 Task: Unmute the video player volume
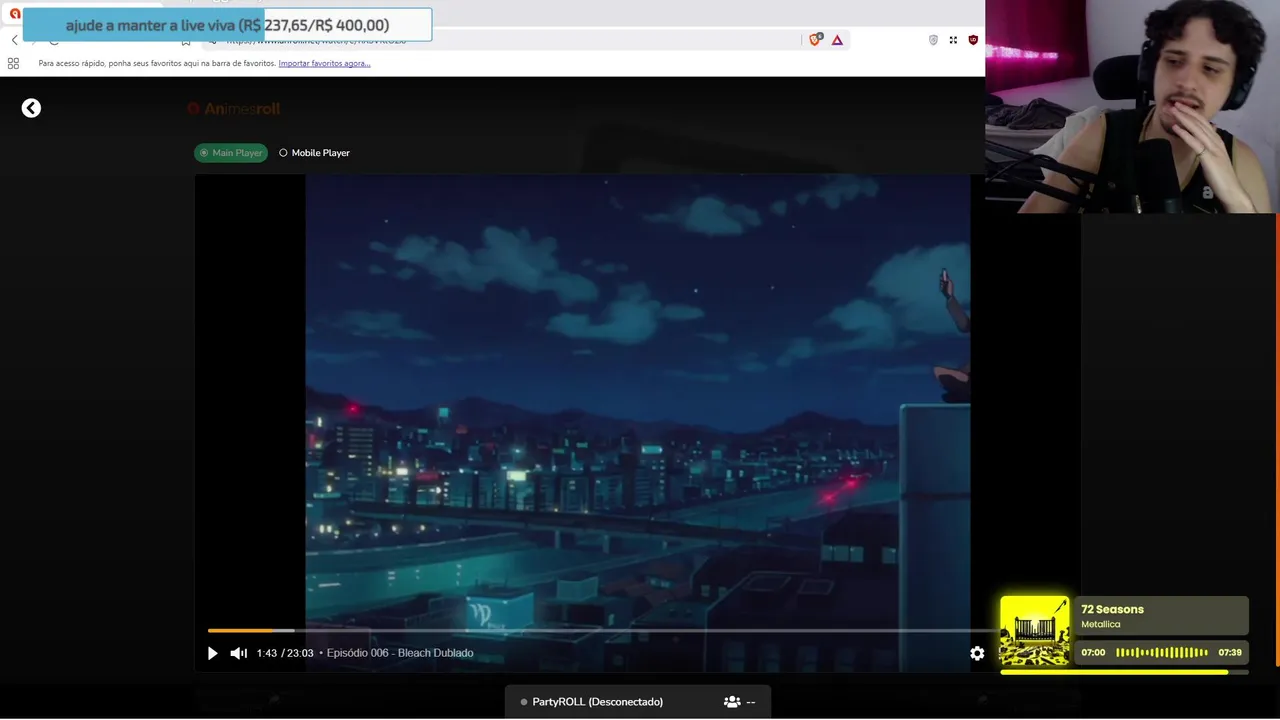(x=238, y=653)
